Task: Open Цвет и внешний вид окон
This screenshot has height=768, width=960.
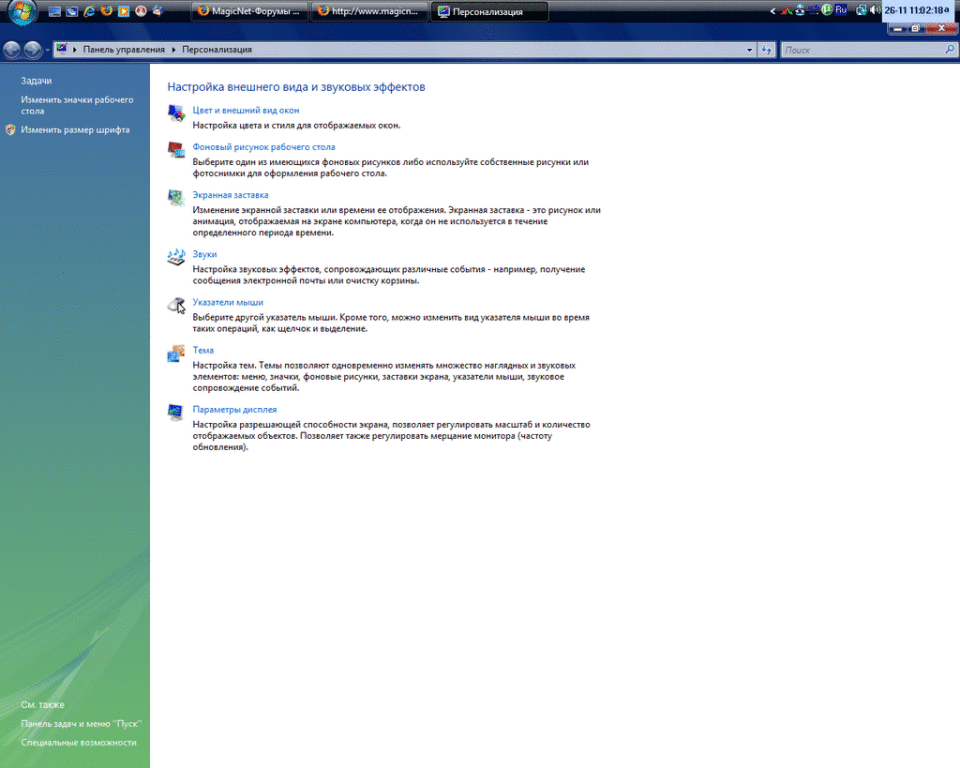Action: 246,110
